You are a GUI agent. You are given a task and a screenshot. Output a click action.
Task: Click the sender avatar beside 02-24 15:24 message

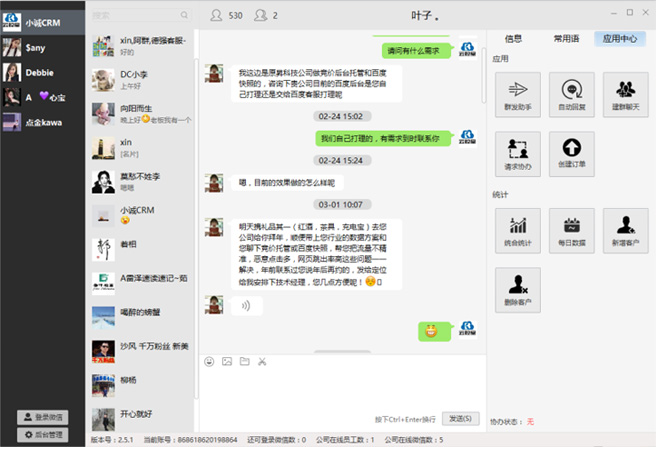(214, 183)
